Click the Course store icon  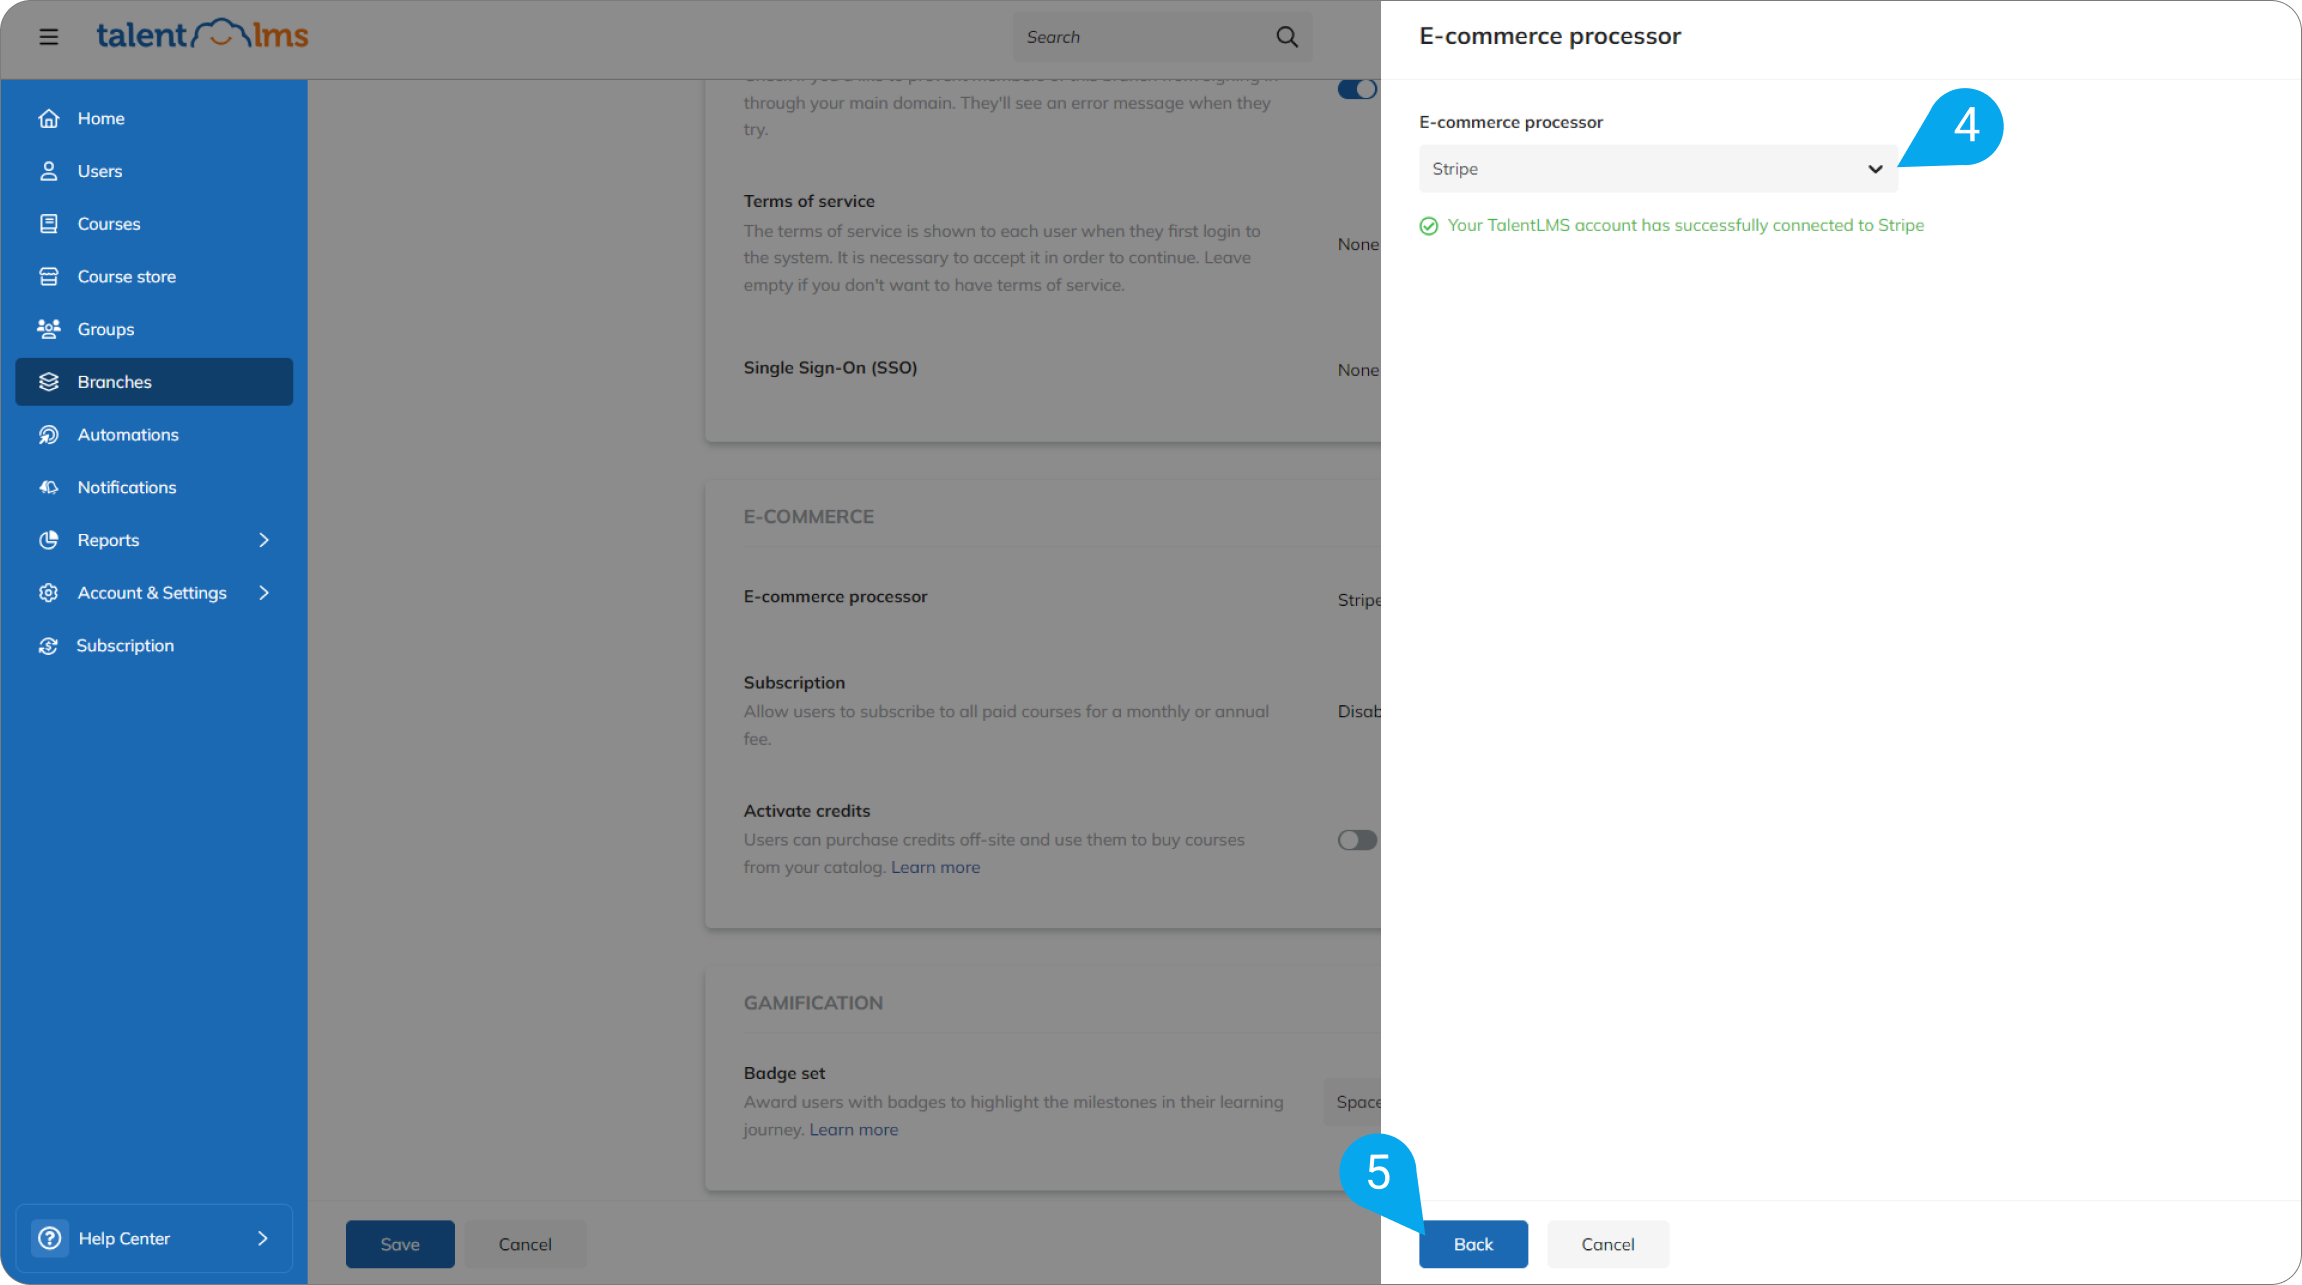tap(49, 276)
